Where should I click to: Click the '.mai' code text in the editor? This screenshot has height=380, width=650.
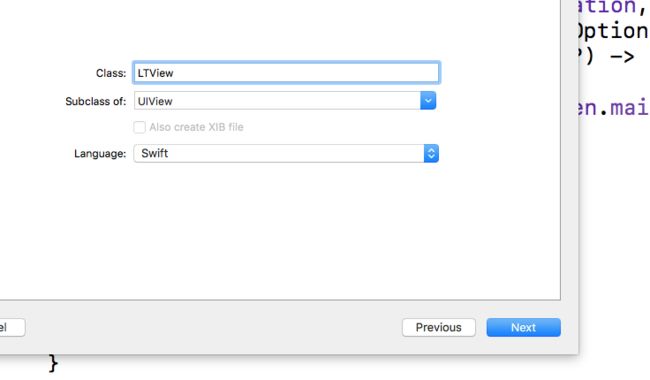[623, 107]
